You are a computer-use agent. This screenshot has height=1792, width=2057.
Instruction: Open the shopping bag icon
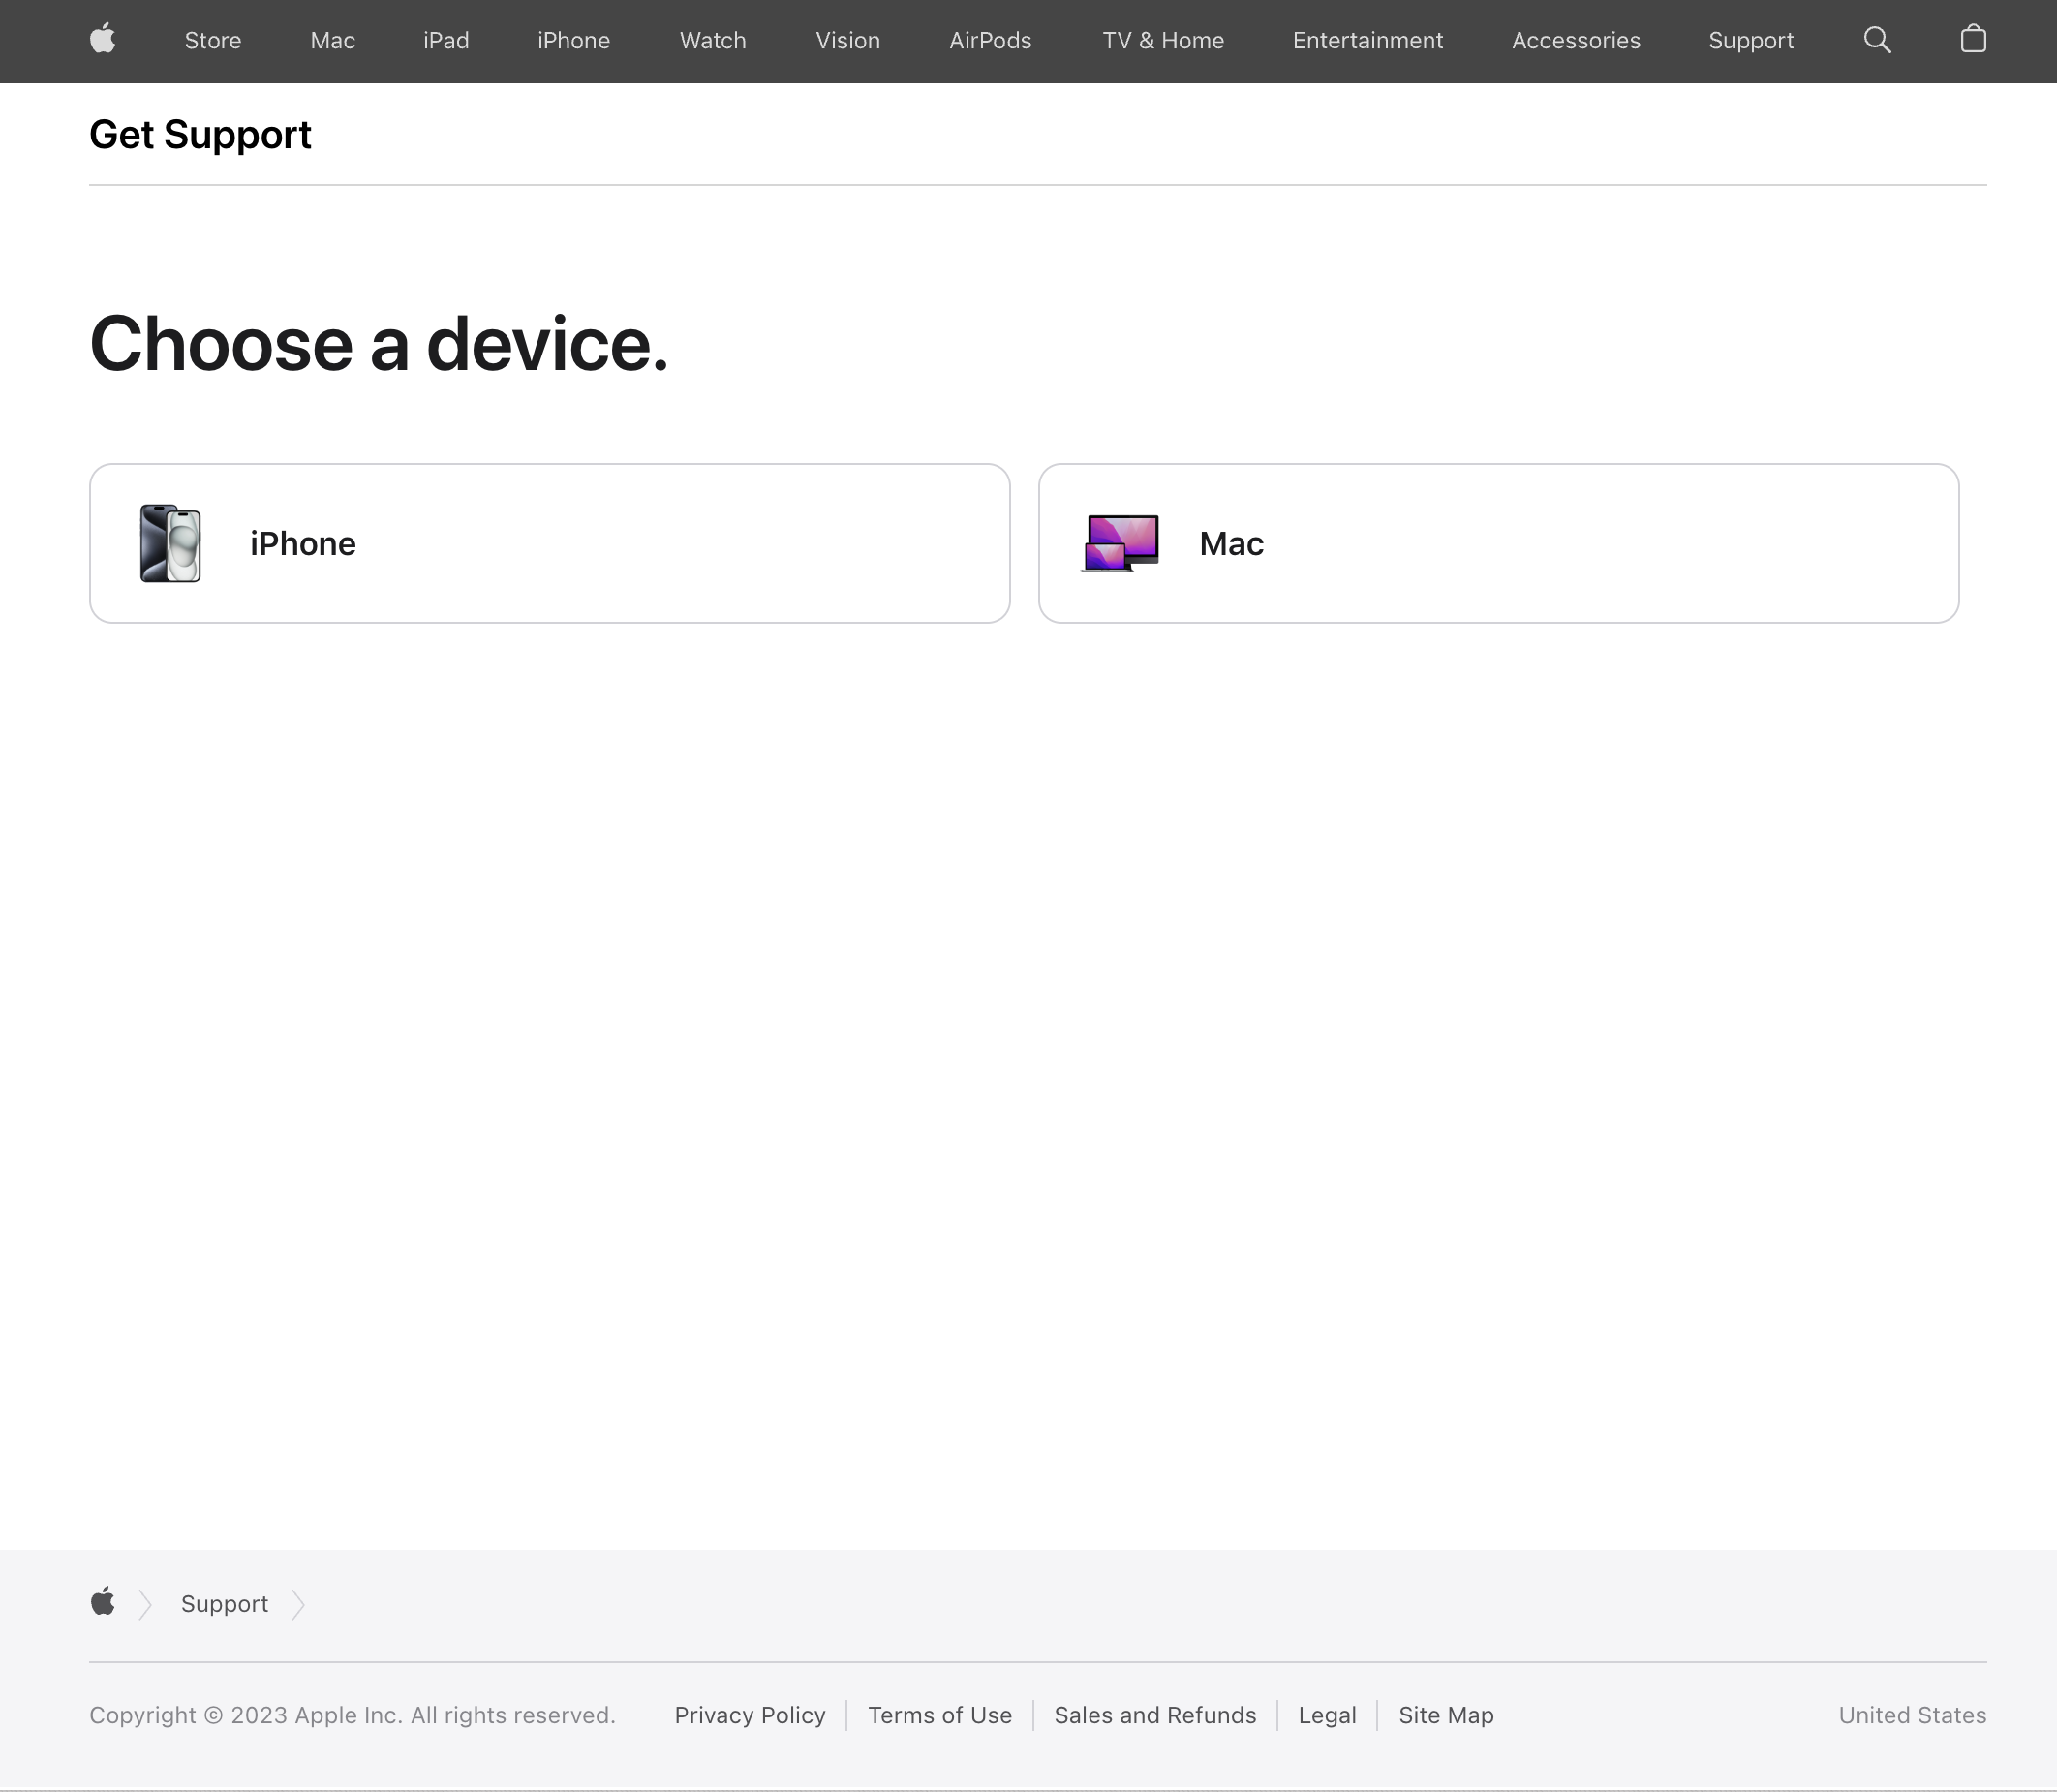(1972, 40)
